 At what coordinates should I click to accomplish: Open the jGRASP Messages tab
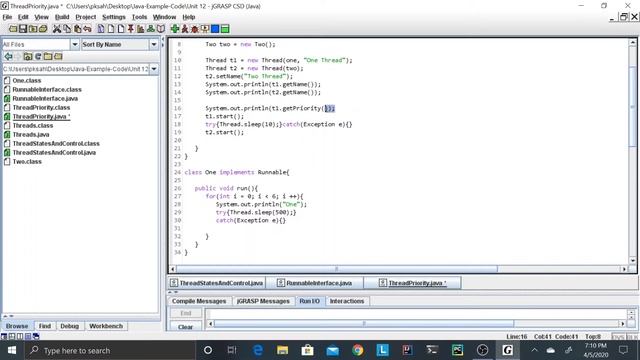(263, 301)
